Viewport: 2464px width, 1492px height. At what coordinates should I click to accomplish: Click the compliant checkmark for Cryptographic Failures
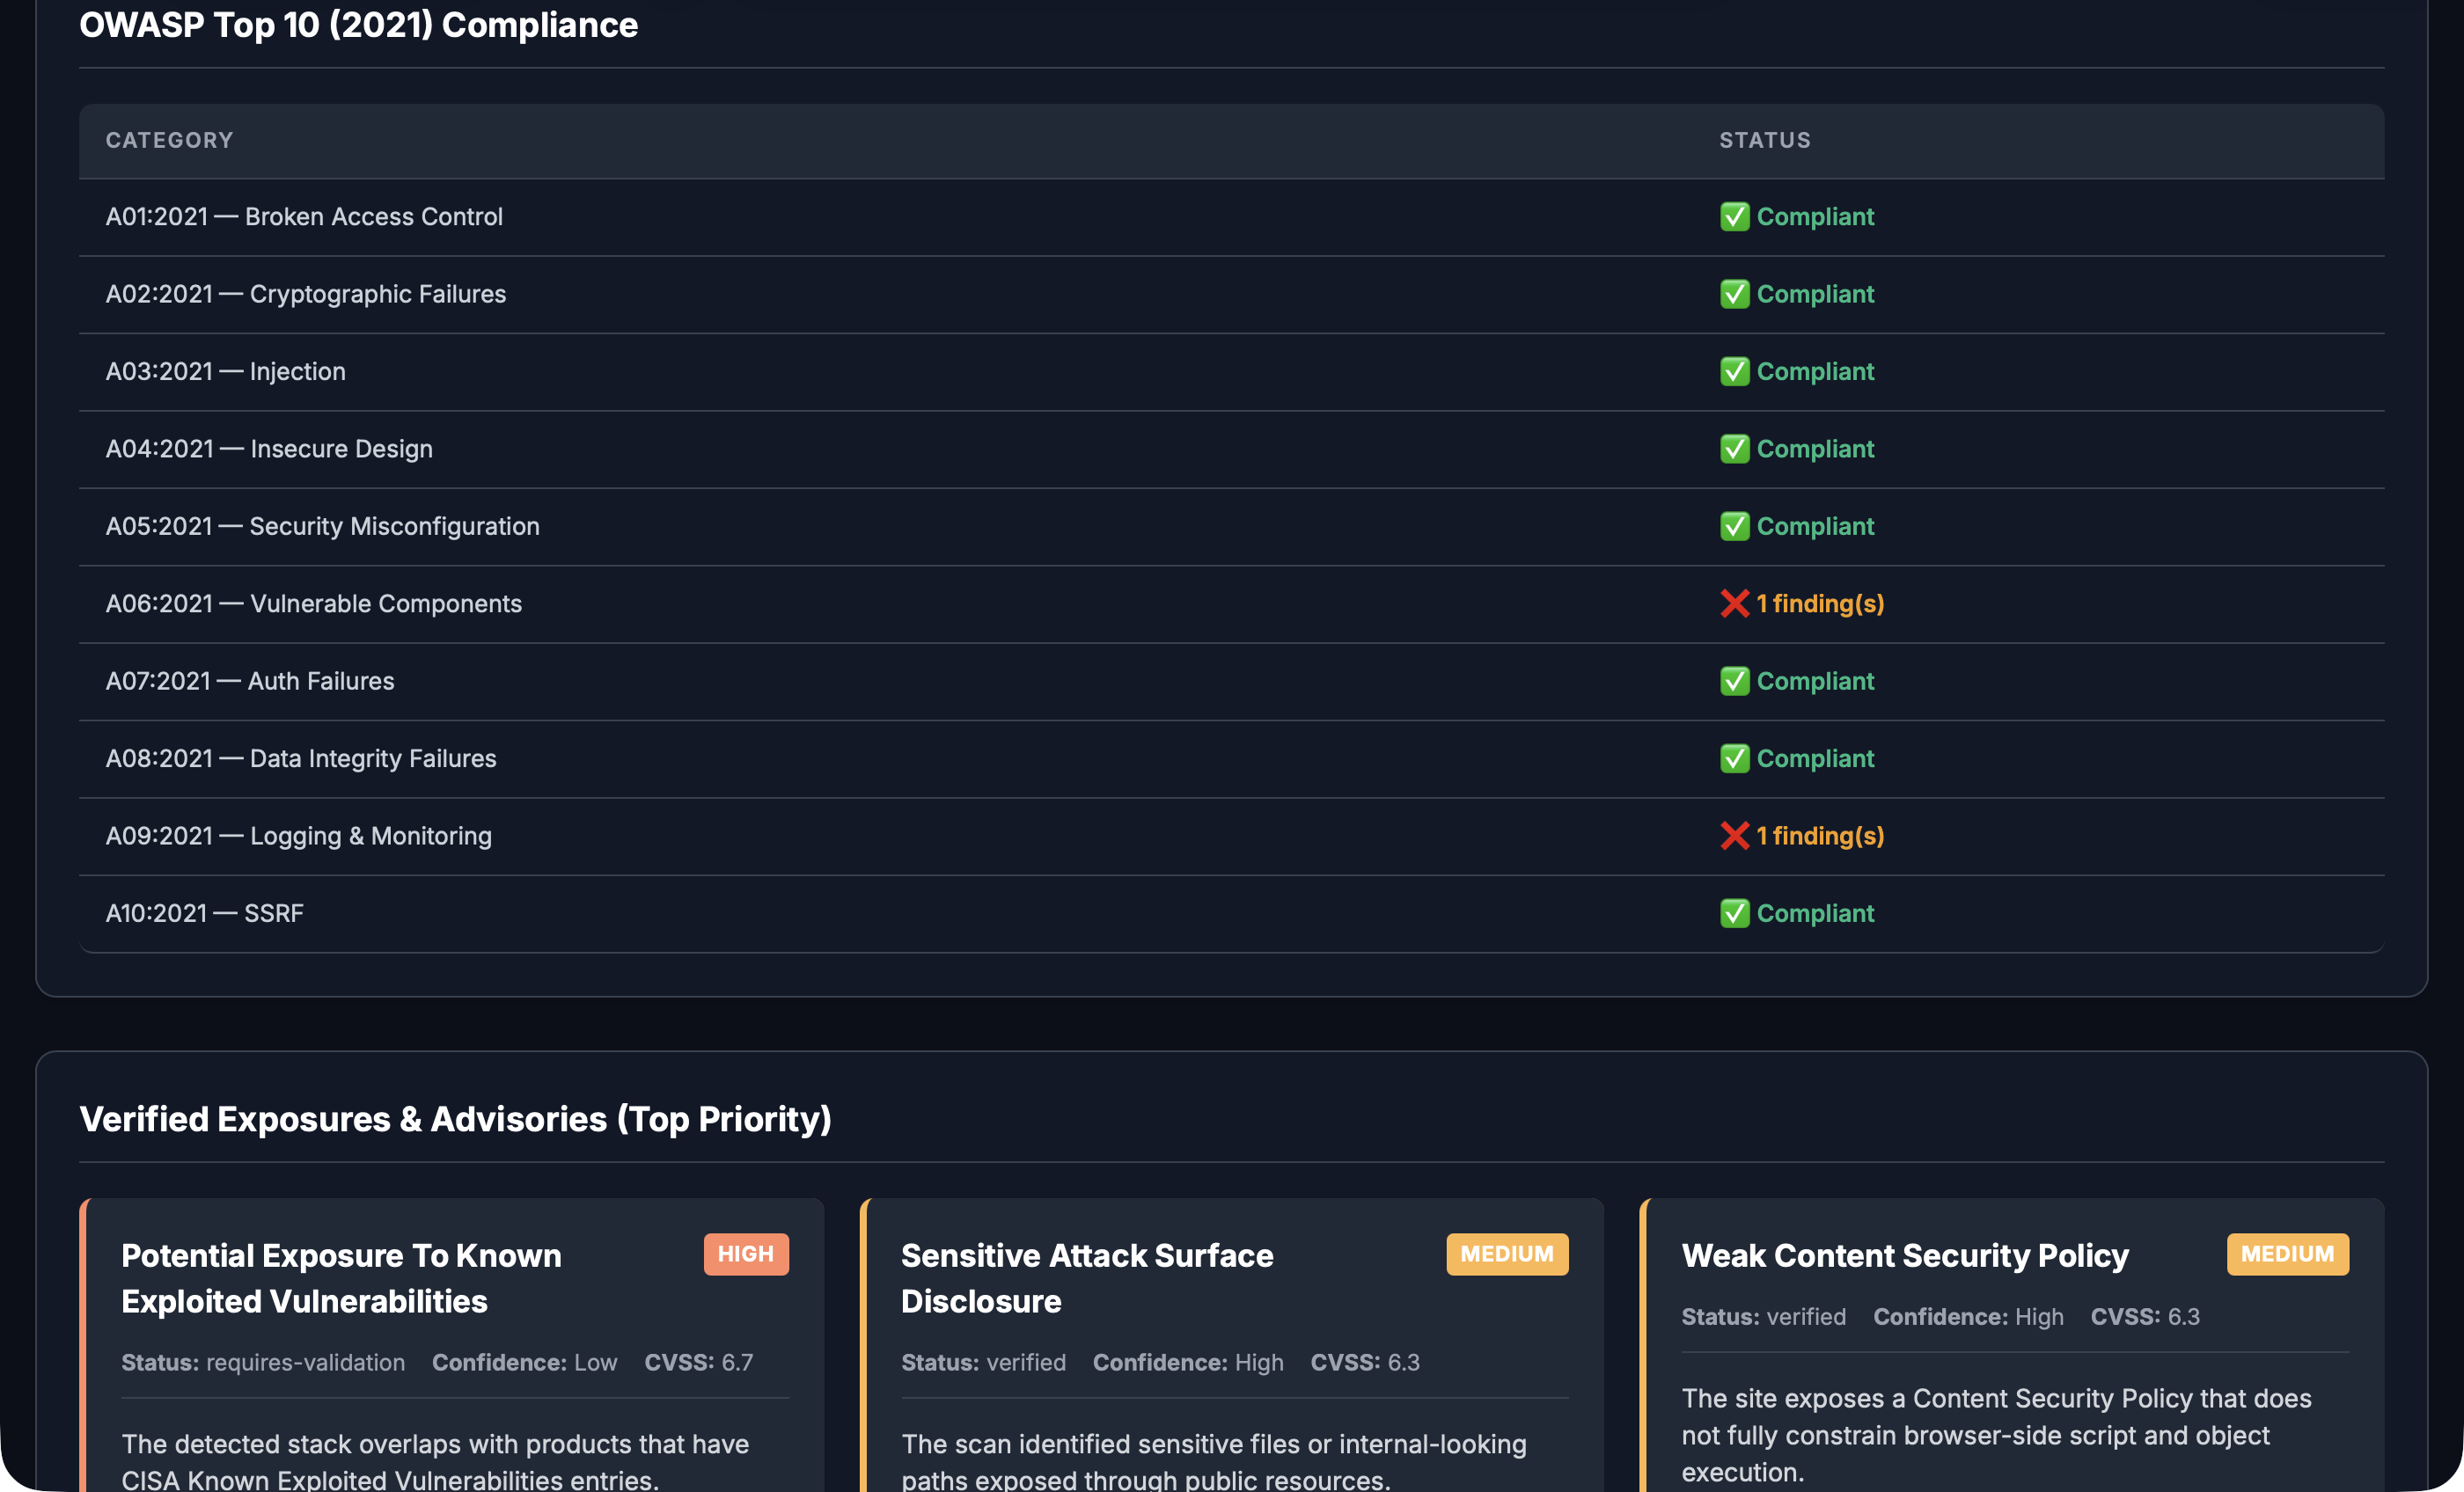pyautogui.click(x=1736, y=294)
